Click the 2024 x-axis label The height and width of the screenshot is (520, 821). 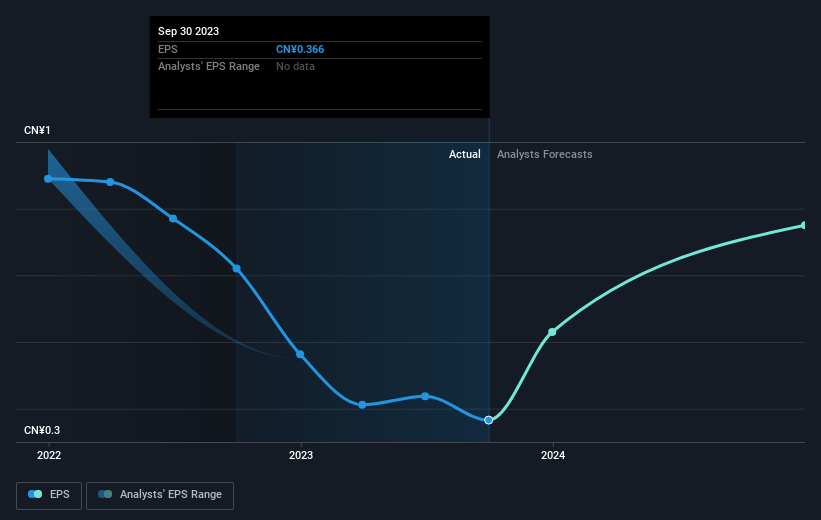click(x=553, y=455)
